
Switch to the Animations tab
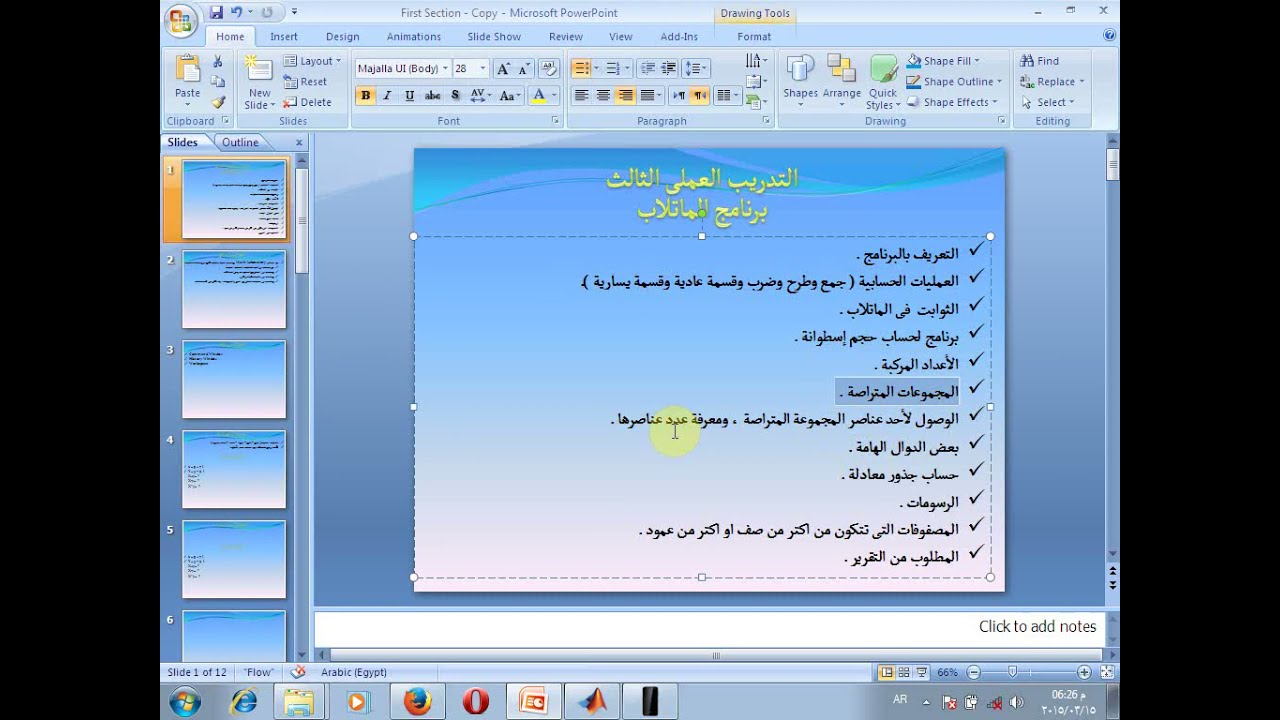pyautogui.click(x=413, y=36)
